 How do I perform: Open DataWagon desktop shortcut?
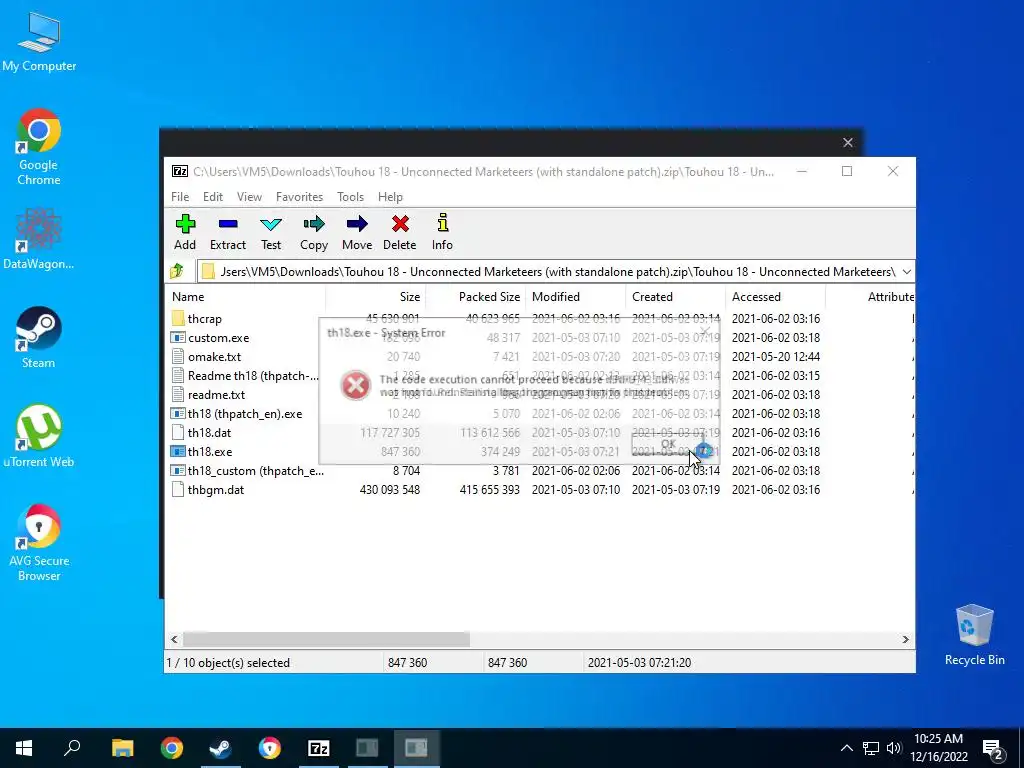39,238
